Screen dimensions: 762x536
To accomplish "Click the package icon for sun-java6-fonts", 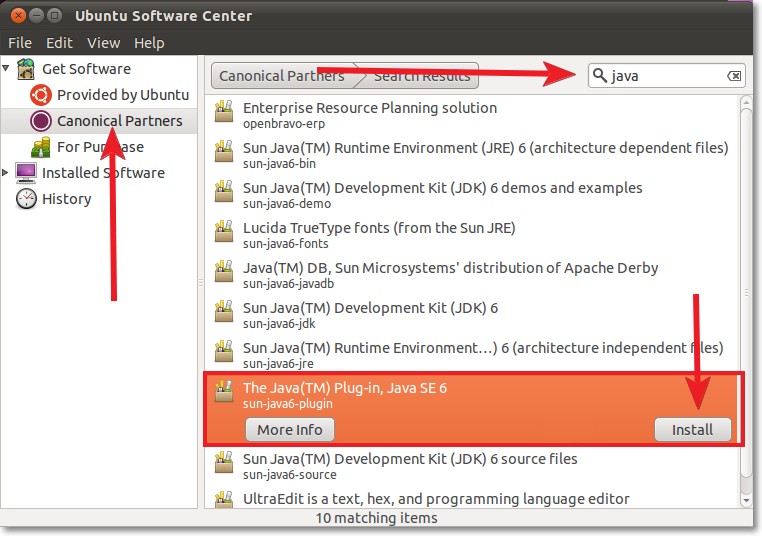I will (x=224, y=231).
